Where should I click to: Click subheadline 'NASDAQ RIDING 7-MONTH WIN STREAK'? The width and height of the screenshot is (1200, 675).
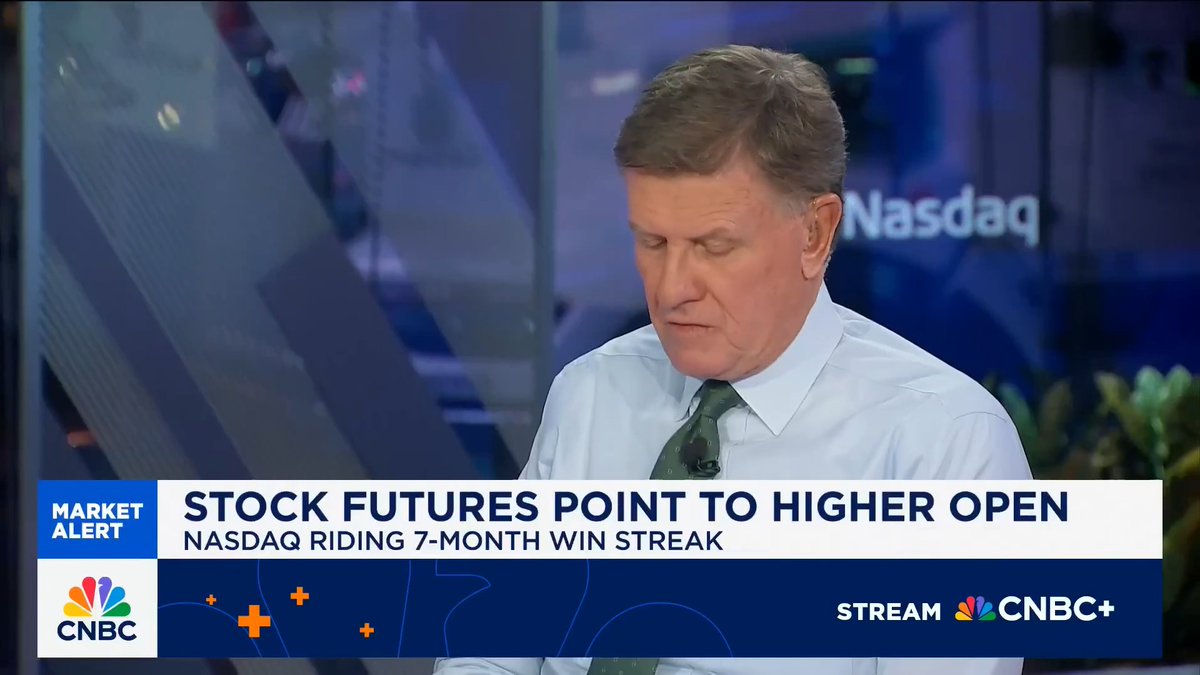pyautogui.click(x=453, y=542)
